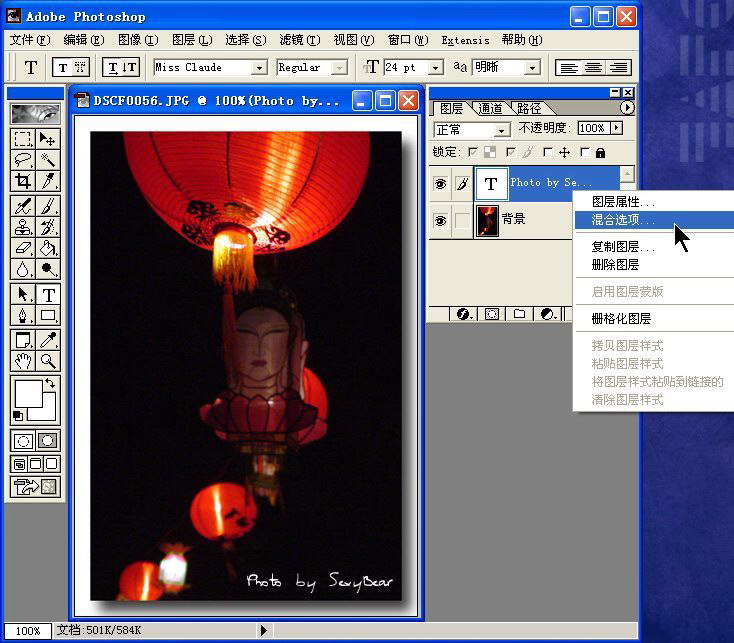This screenshot has width=734, height=643.
Task: Select the Crop tool in toolbox
Action: (x=23, y=181)
